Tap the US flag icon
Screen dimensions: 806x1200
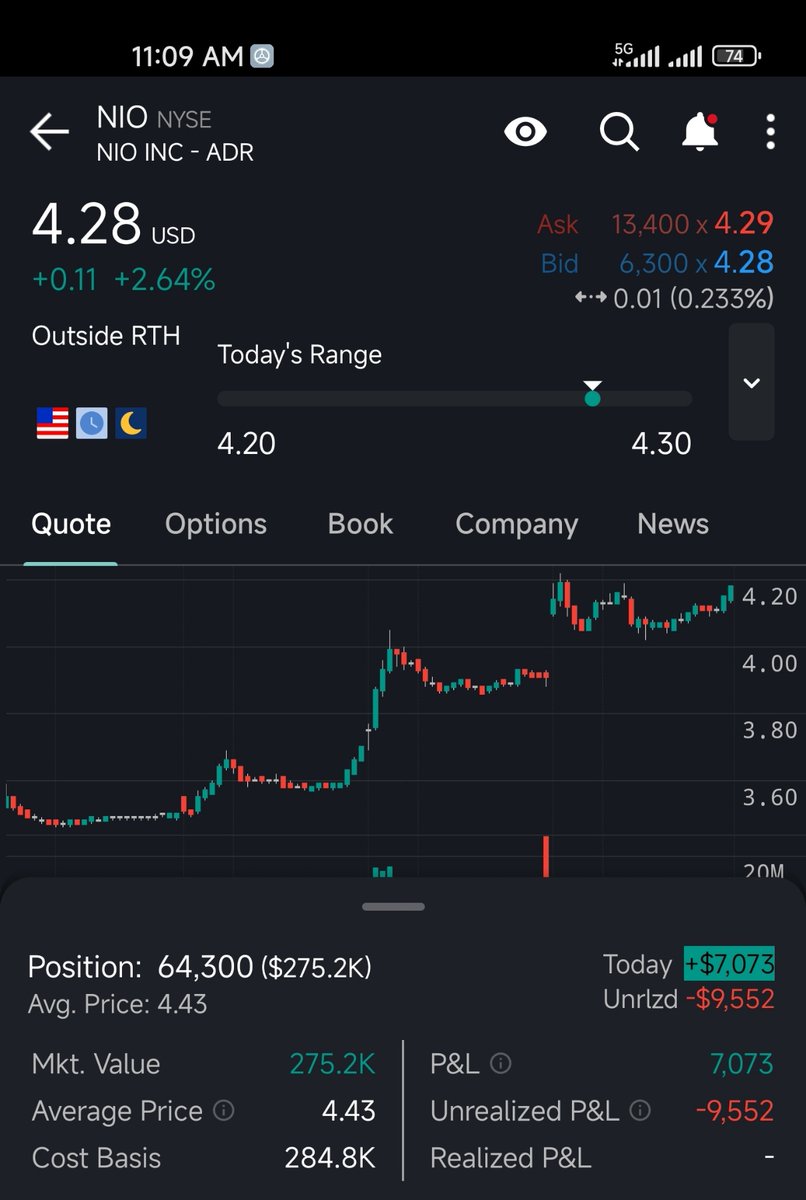tap(52, 423)
